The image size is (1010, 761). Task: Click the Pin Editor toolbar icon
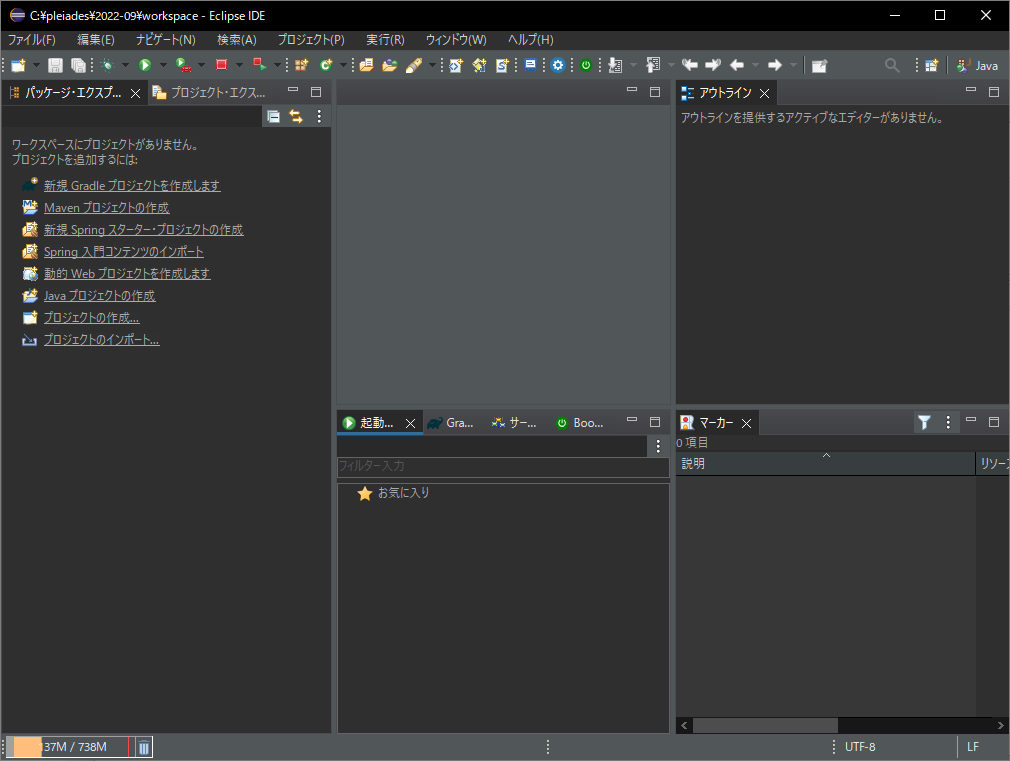[819, 66]
